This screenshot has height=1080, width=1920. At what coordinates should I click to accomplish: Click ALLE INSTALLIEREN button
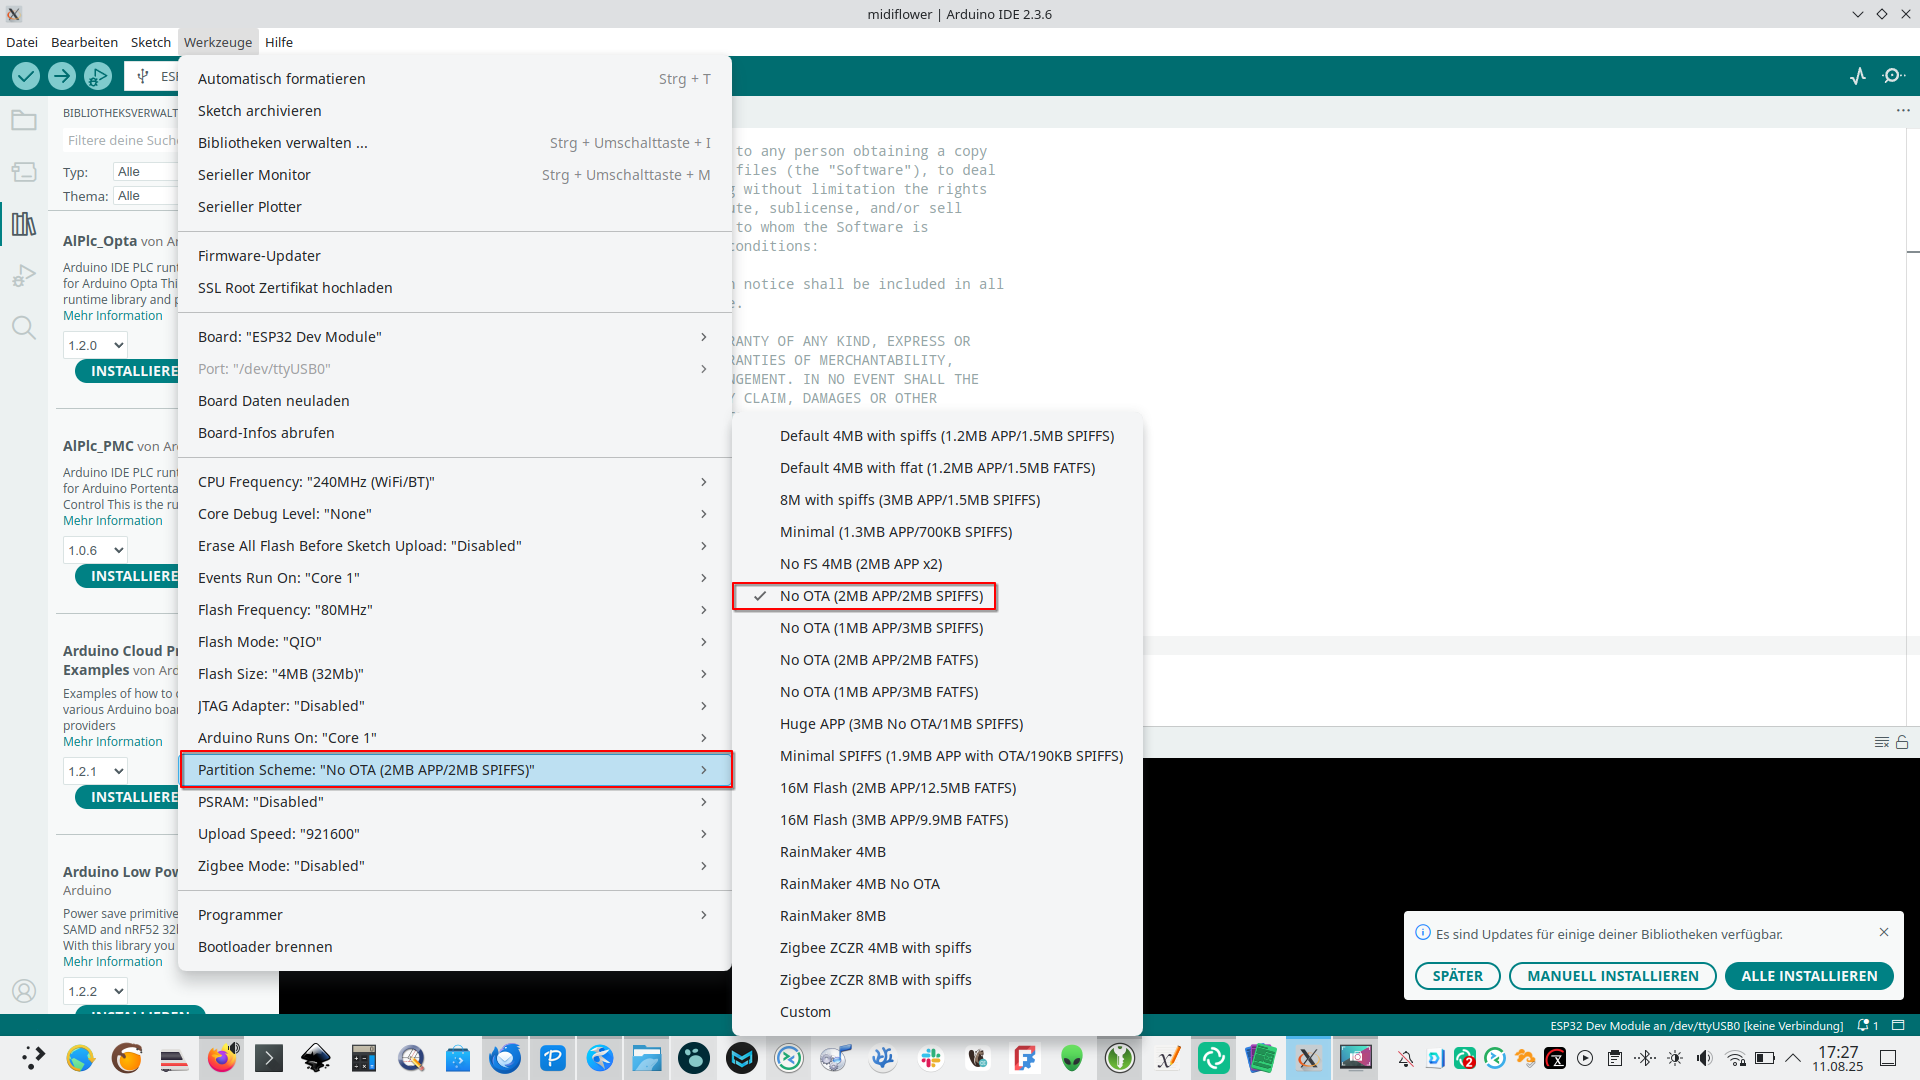(x=1809, y=976)
